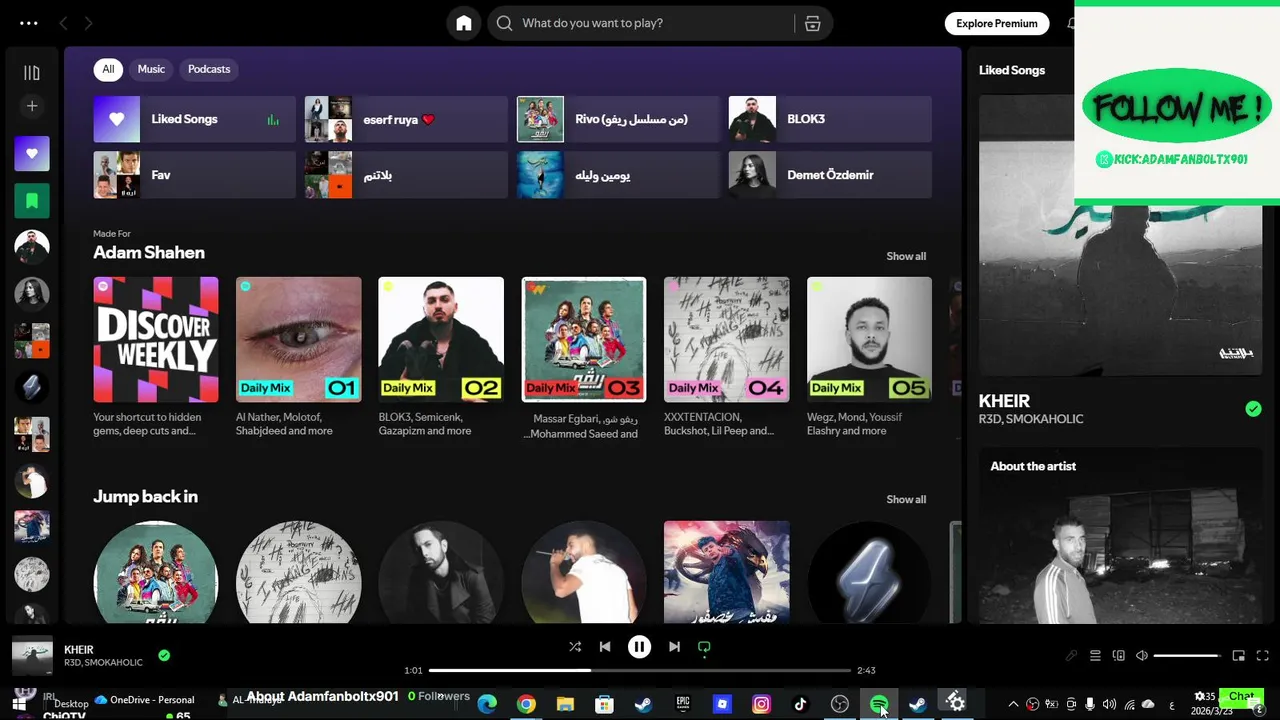Click the Jump back in heading
The height and width of the screenshot is (720, 1280).
click(145, 496)
